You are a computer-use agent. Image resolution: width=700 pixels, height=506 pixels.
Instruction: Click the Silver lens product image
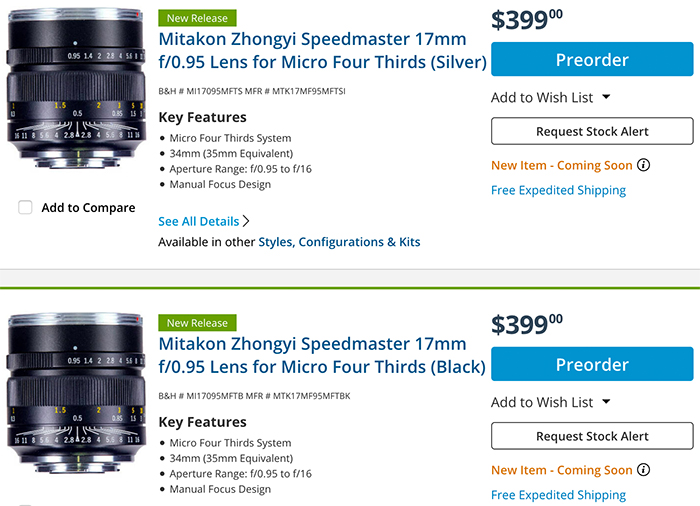pyautogui.click(x=77, y=95)
